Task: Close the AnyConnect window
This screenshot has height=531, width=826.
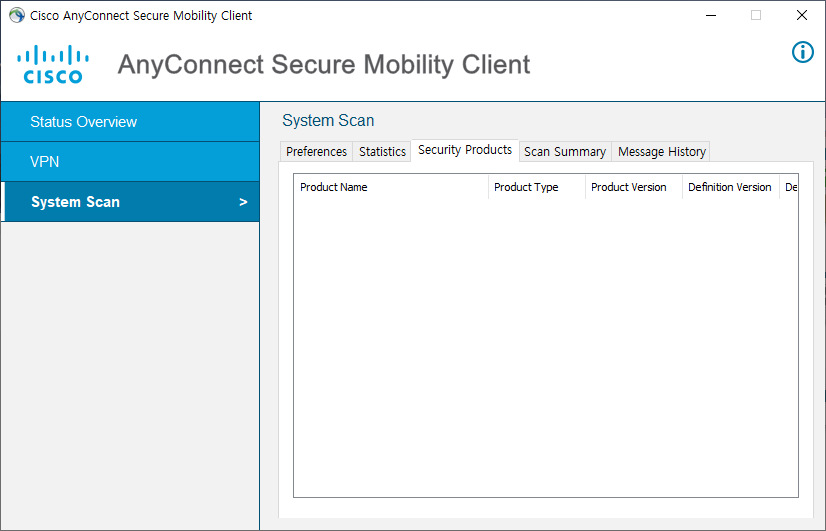Action: pos(802,15)
